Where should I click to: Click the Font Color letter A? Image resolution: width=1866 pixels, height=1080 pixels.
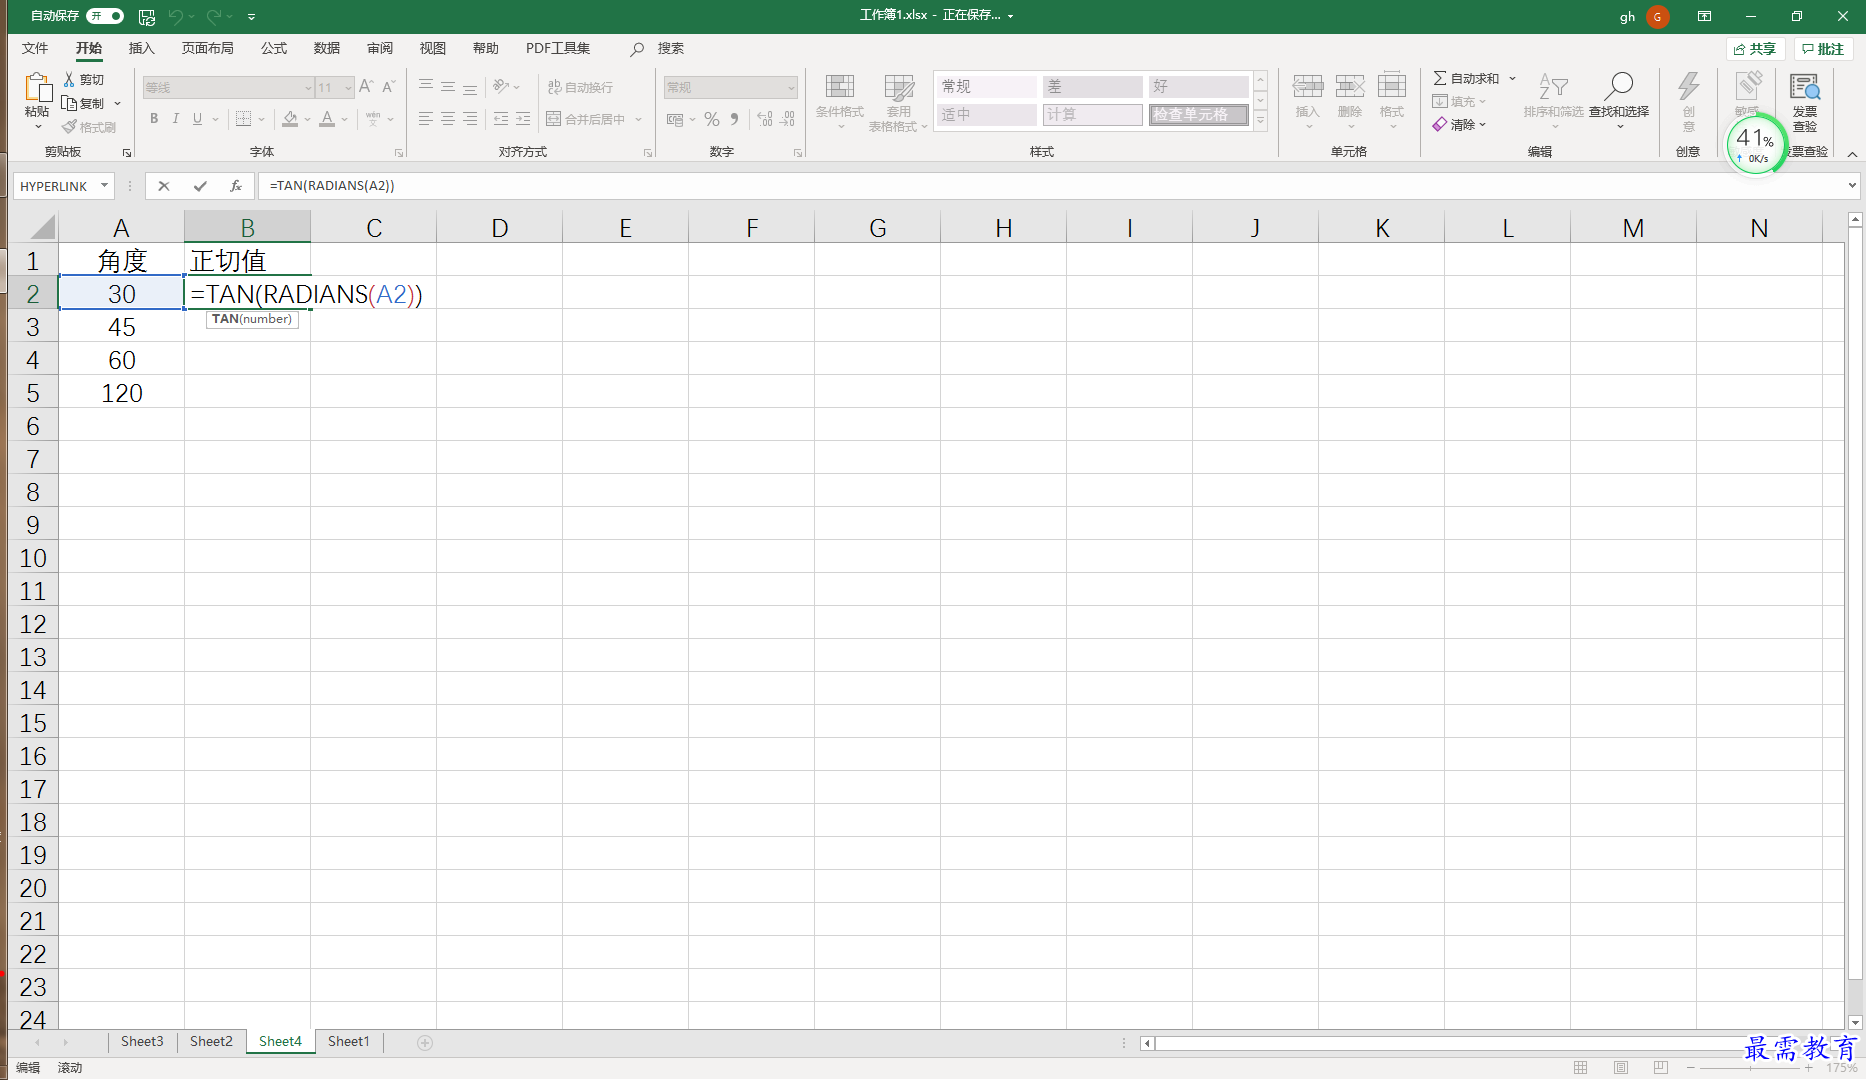[327, 119]
